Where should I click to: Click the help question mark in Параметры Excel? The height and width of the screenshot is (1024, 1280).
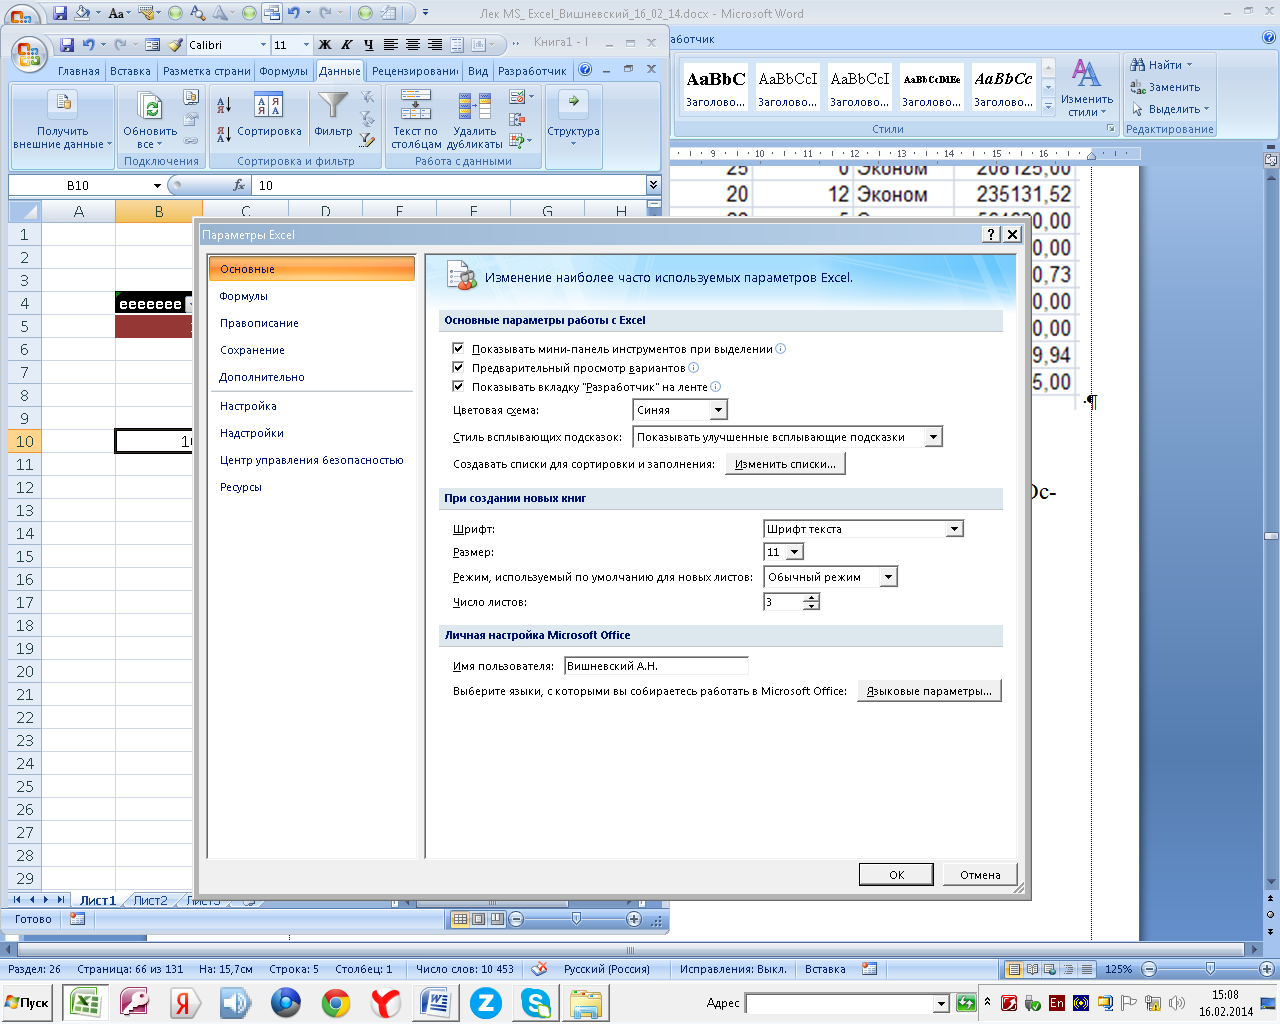coord(991,234)
